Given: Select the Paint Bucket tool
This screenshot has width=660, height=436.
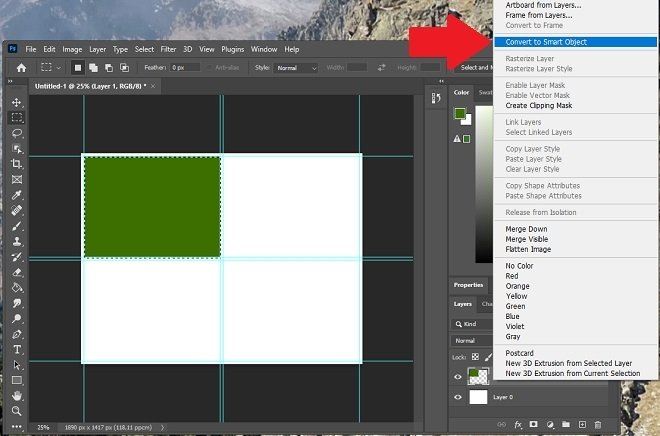Looking at the screenshot, I should [17, 288].
